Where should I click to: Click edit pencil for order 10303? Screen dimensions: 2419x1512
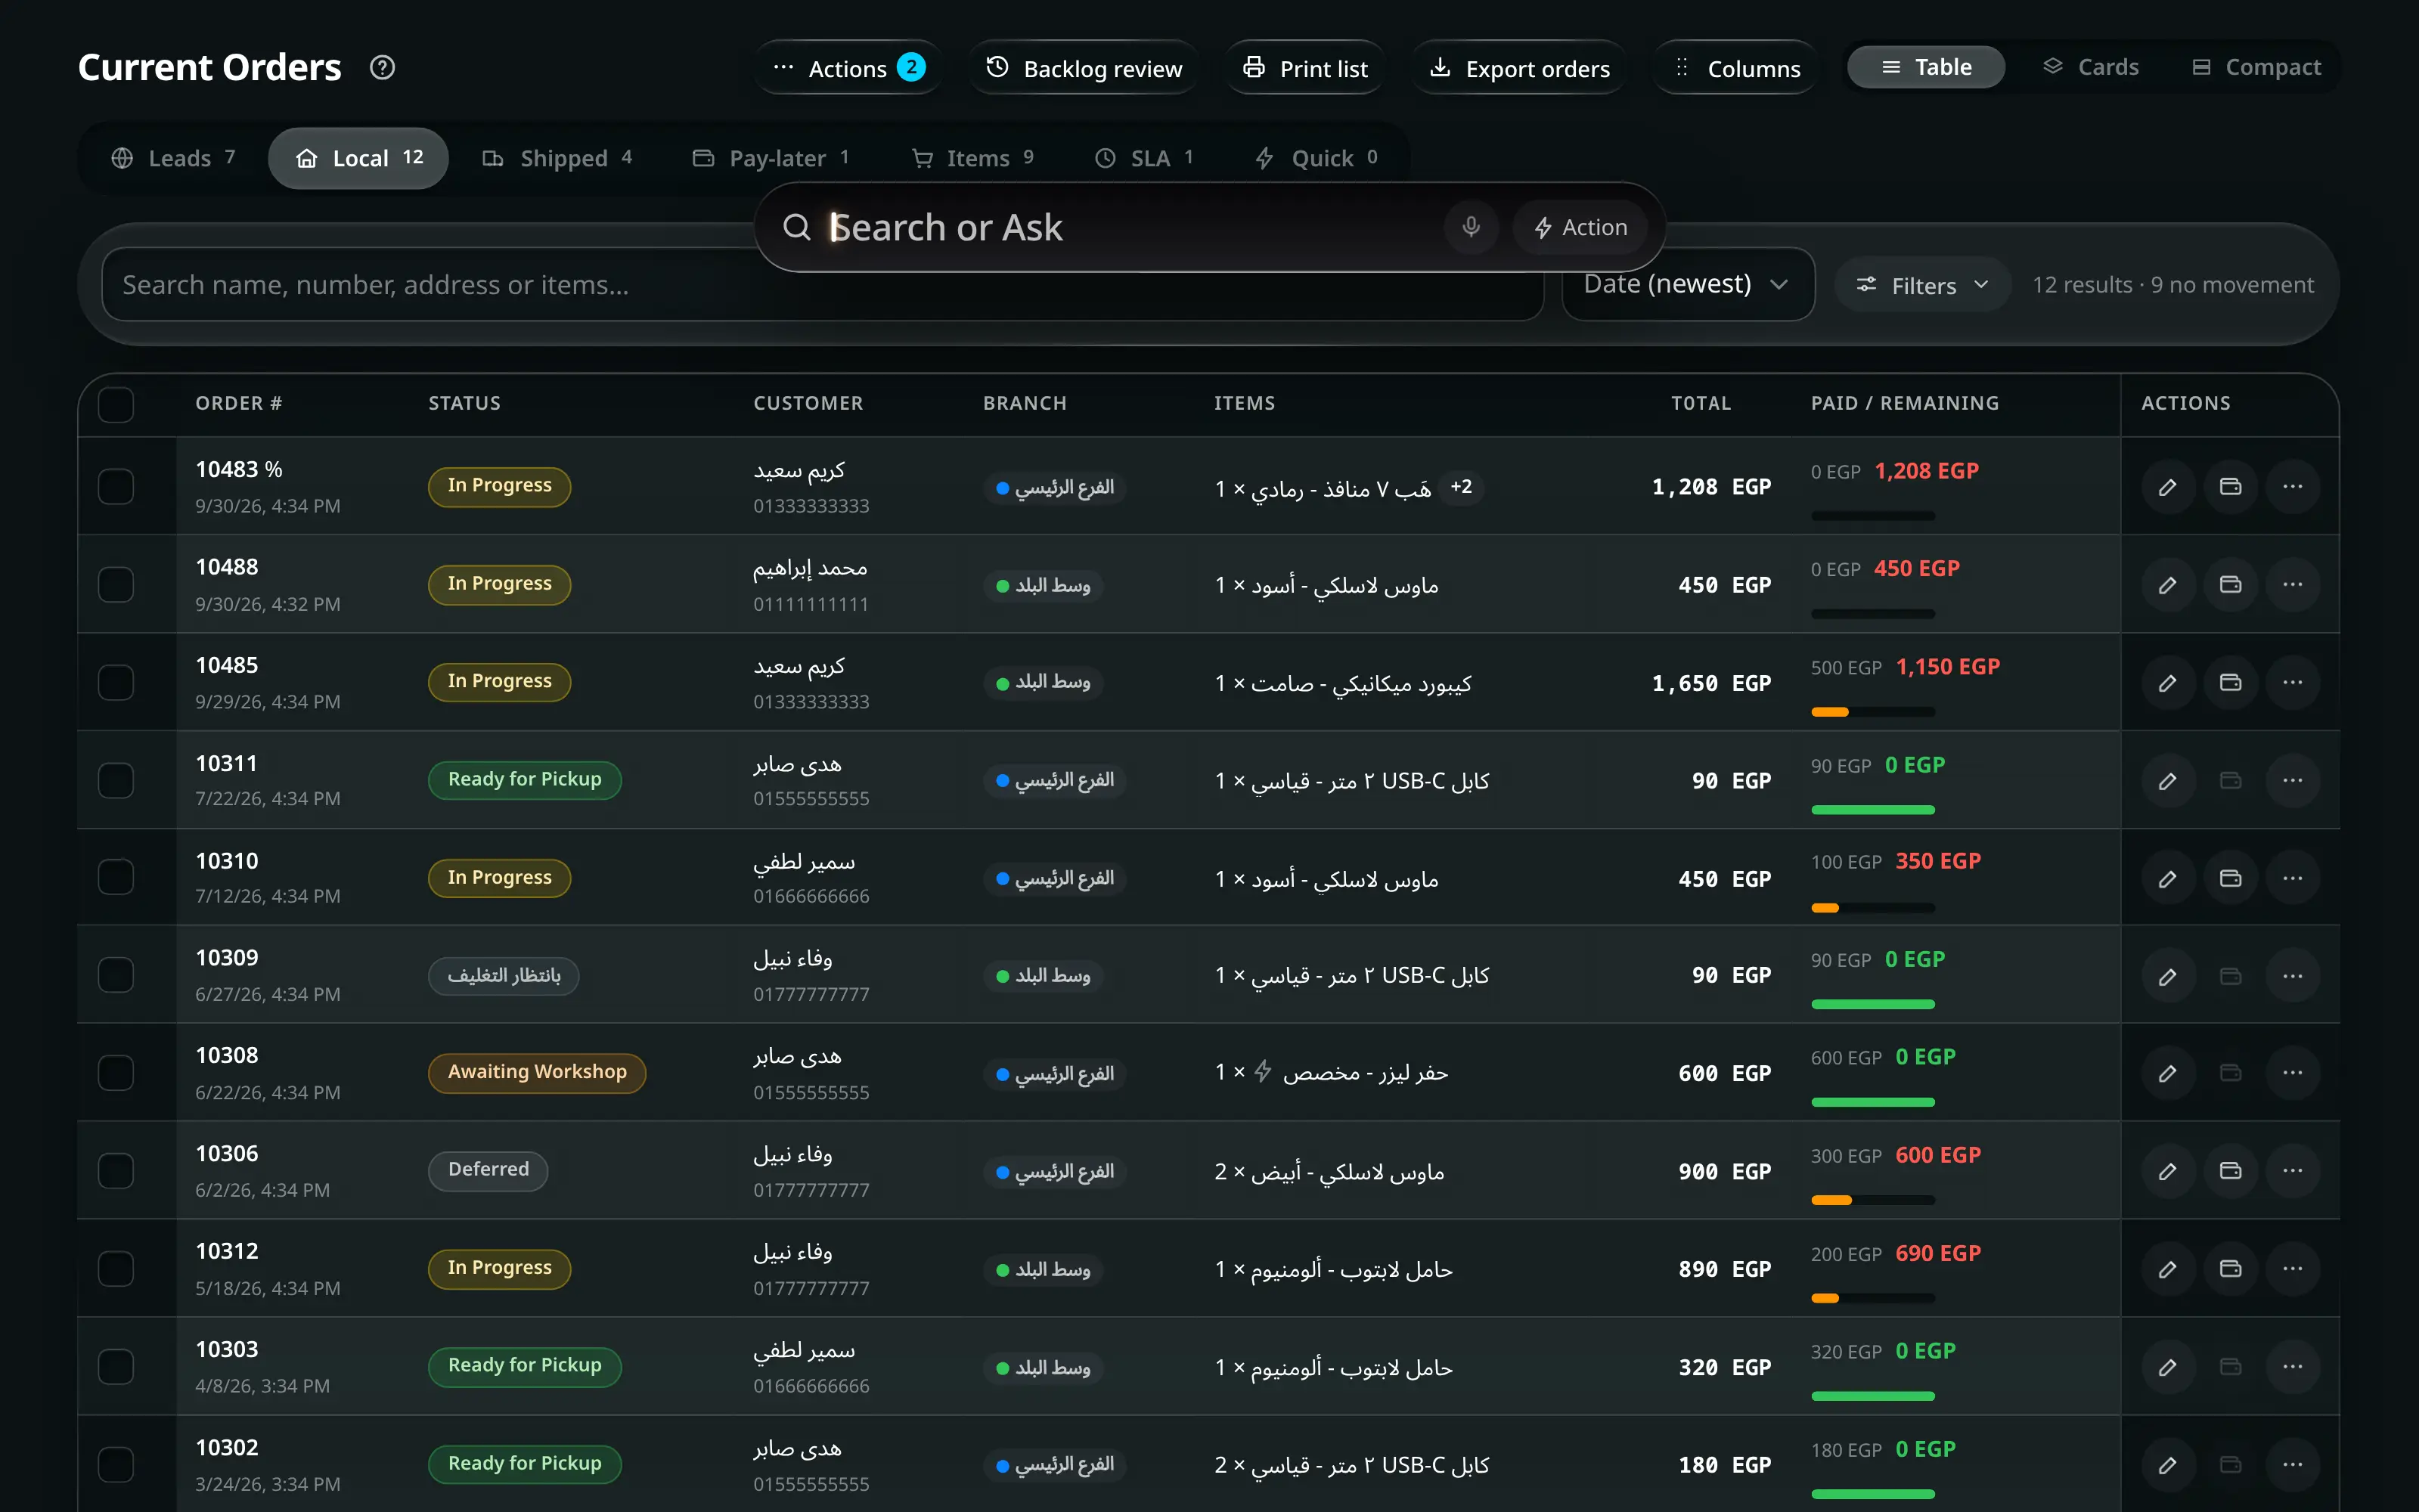[x=2167, y=1367]
